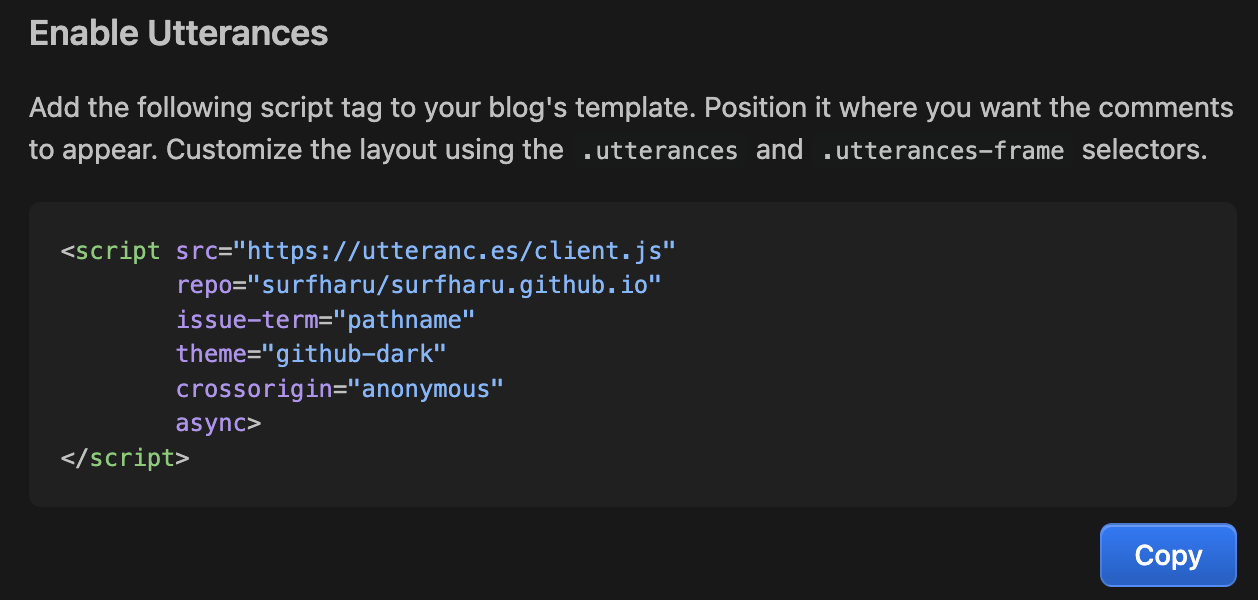This screenshot has height=600, width=1258.
Task: Click the "anonymous" crossorigin value
Action: [418, 388]
